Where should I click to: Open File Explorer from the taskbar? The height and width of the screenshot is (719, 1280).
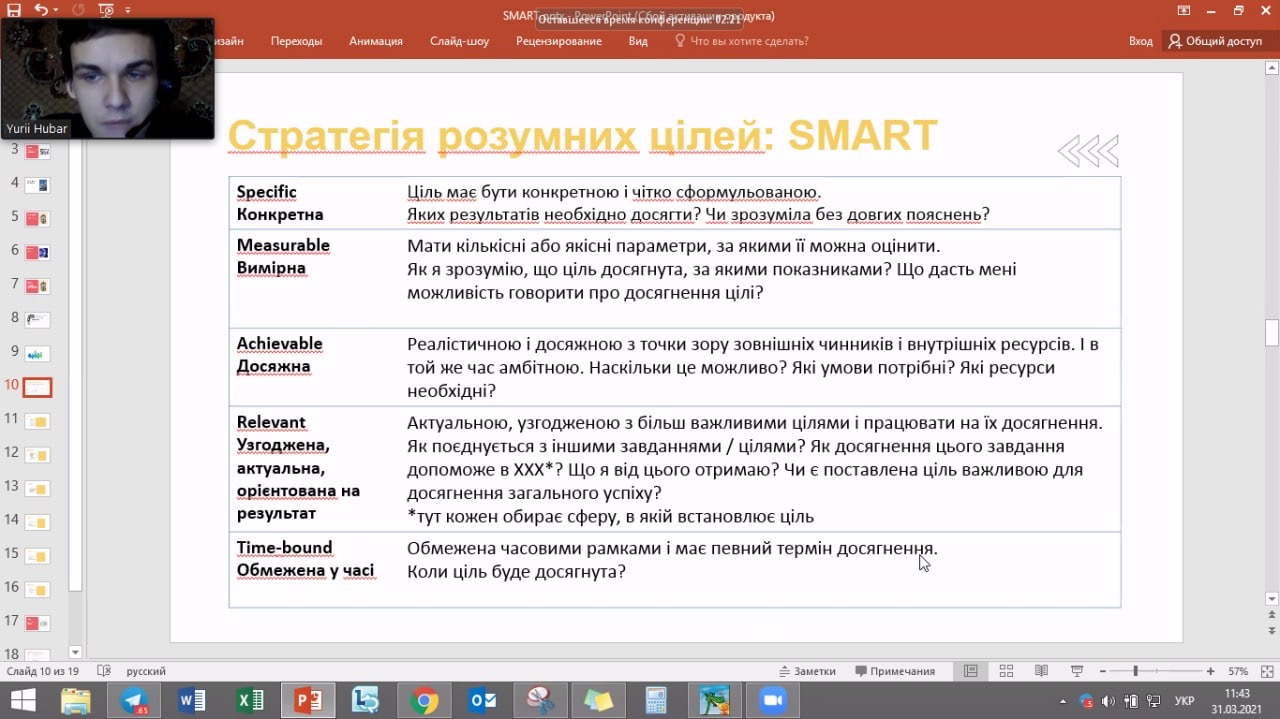click(x=76, y=700)
